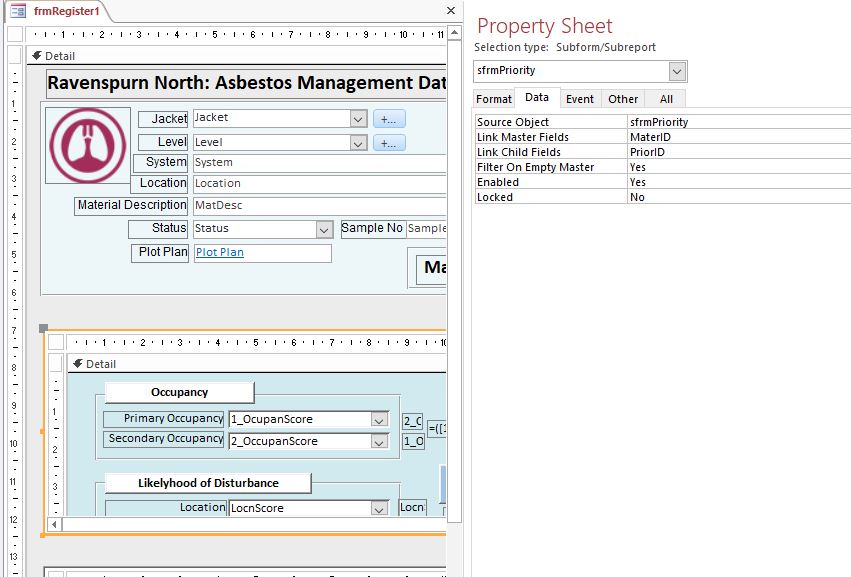Open the Level combo box dropdown
The height and width of the screenshot is (577, 851).
point(359,143)
